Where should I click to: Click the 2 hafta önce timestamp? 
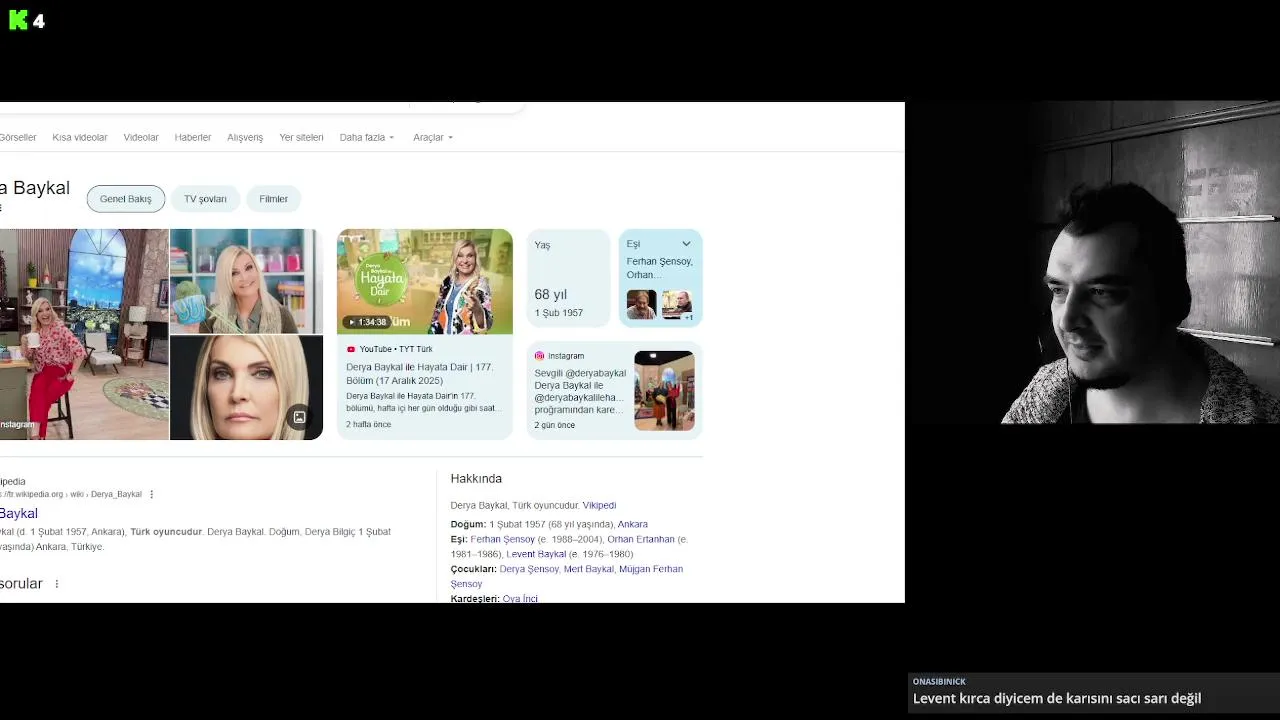(369, 425)
